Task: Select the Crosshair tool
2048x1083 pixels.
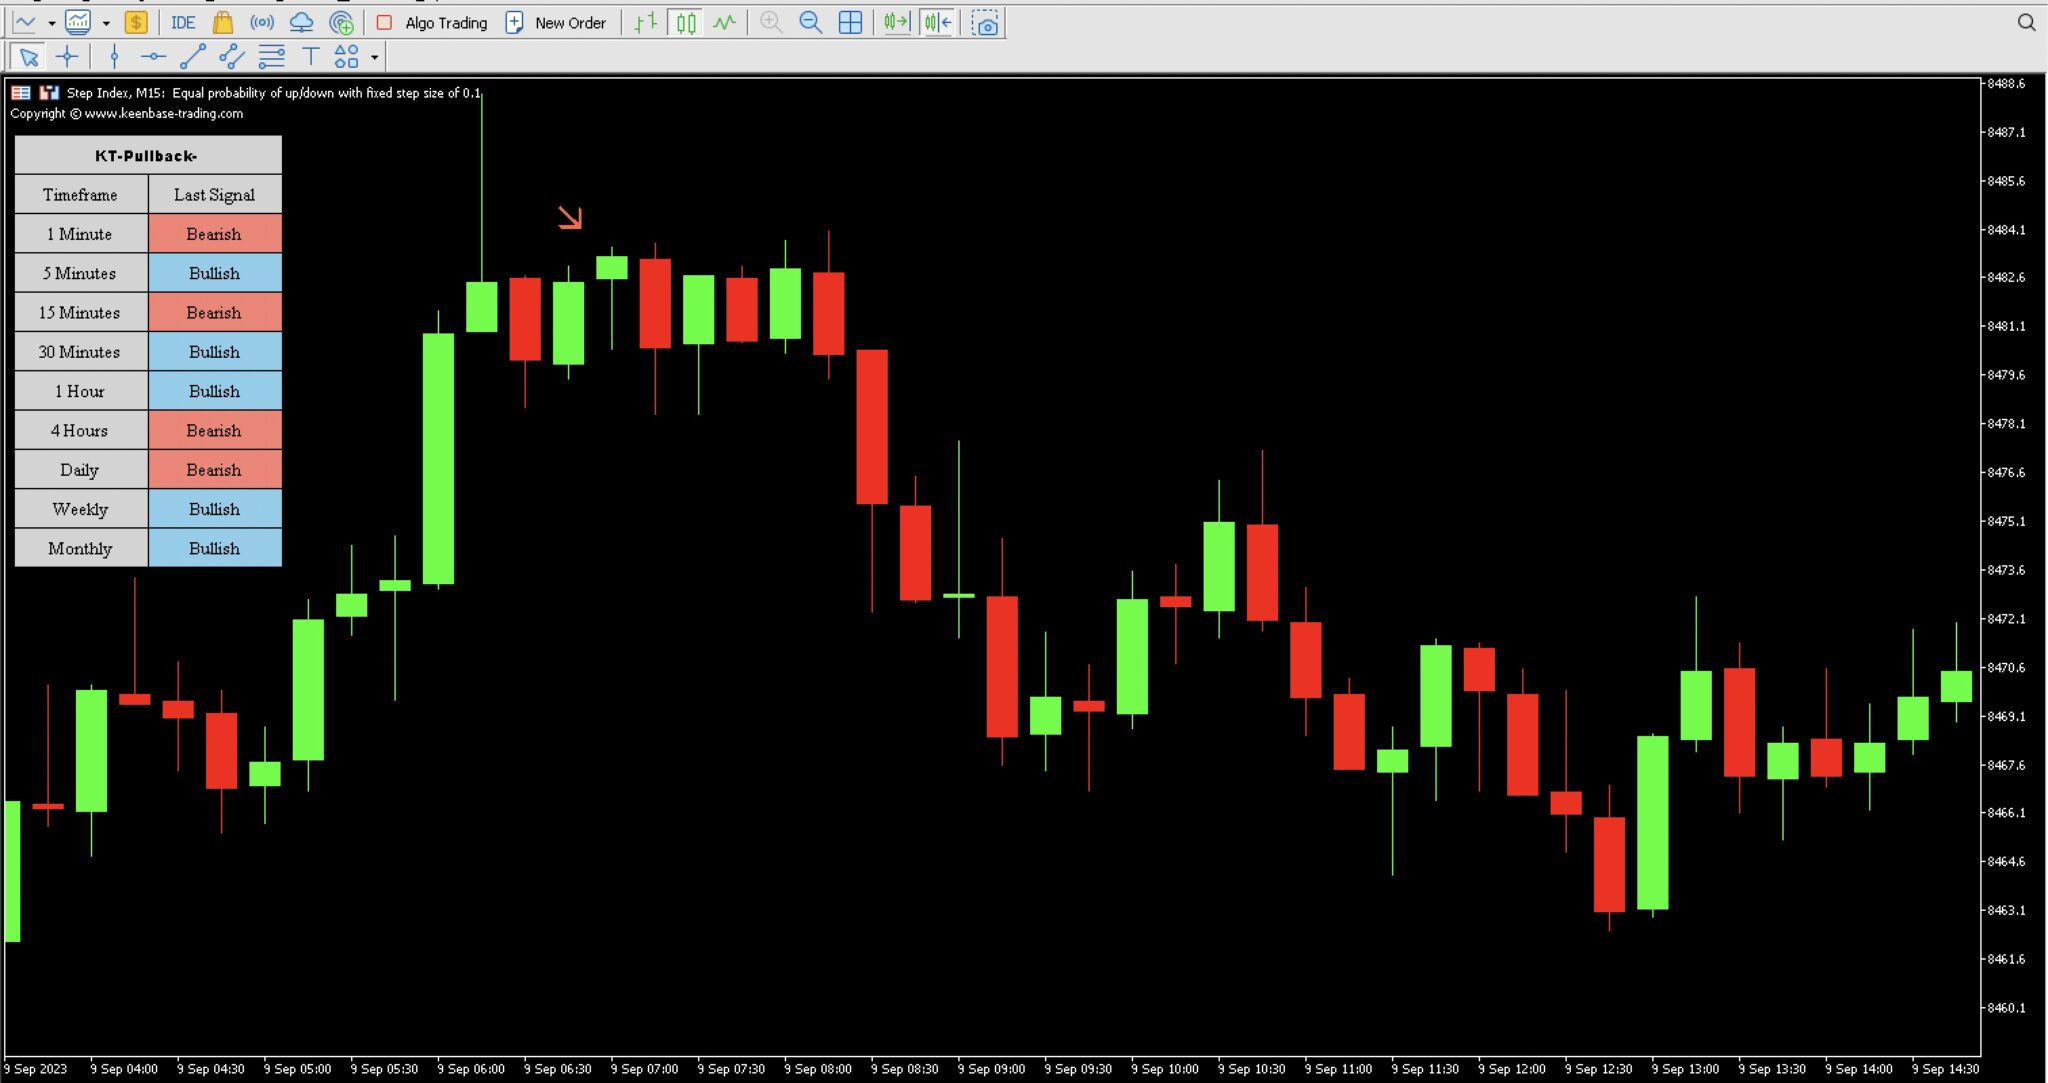Action: pos(67,57)
